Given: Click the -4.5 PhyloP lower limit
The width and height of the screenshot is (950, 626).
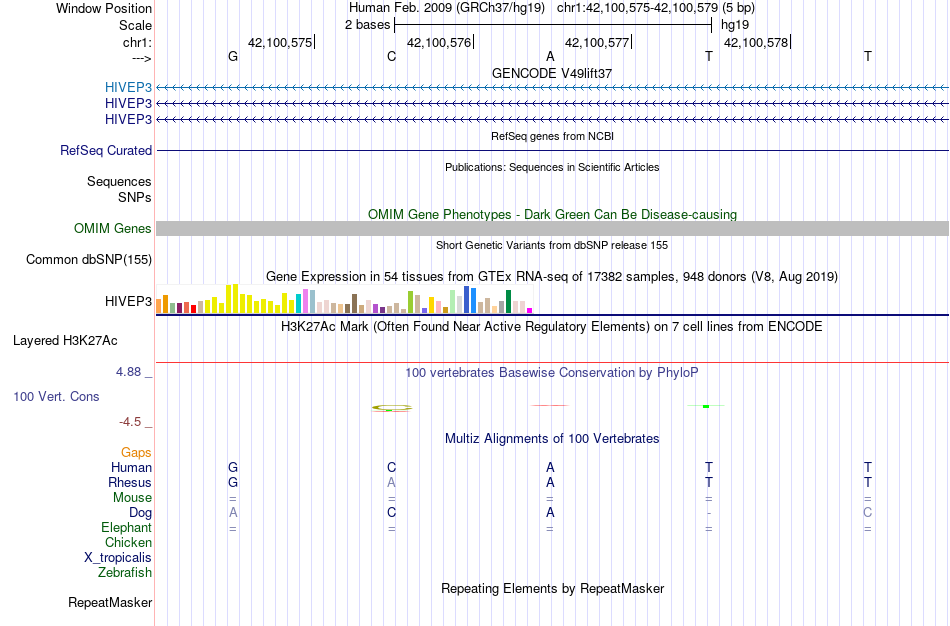Looking at the screenshot, I should pos(130,422).
